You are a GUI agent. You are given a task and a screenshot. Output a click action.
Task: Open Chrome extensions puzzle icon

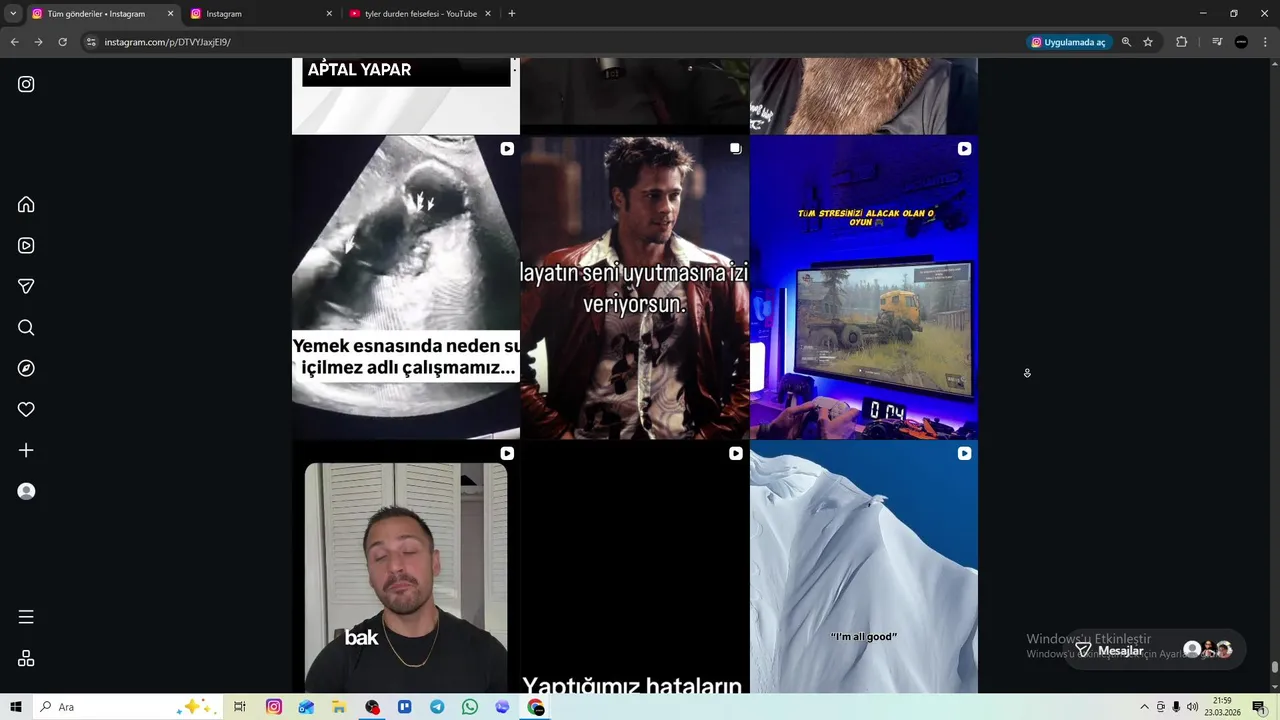[1181, 42]
